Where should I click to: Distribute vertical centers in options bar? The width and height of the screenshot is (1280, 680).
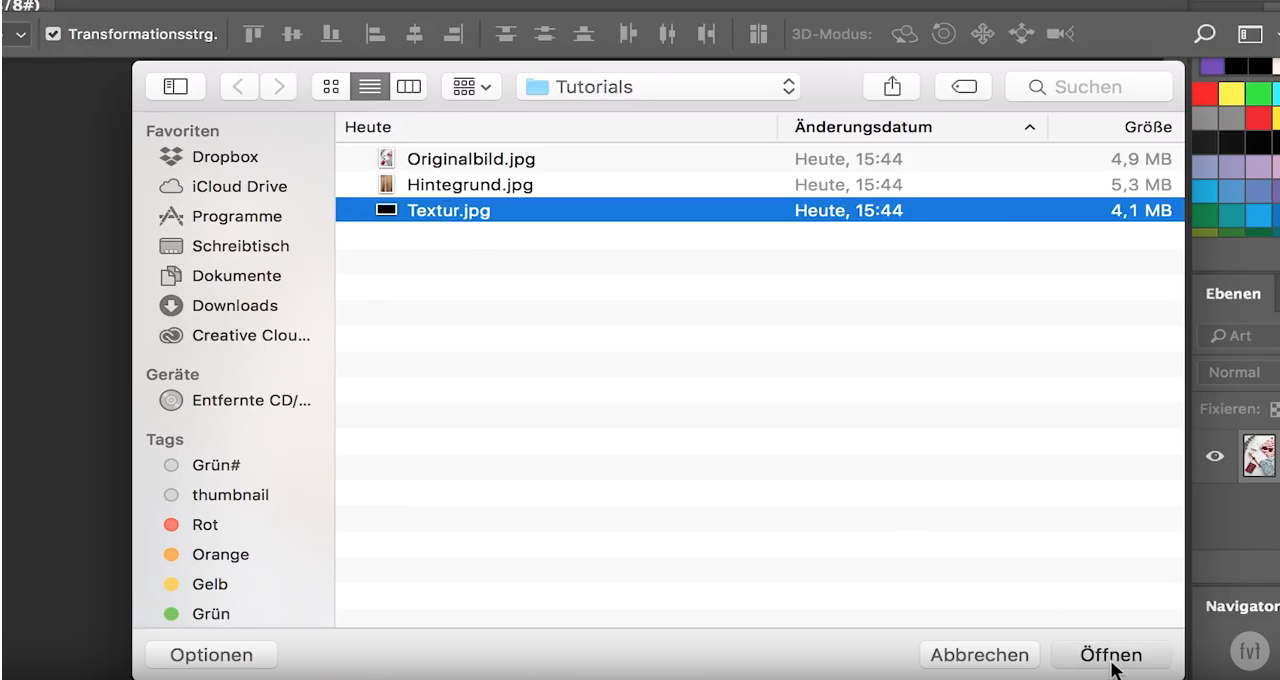click(543, 34)
